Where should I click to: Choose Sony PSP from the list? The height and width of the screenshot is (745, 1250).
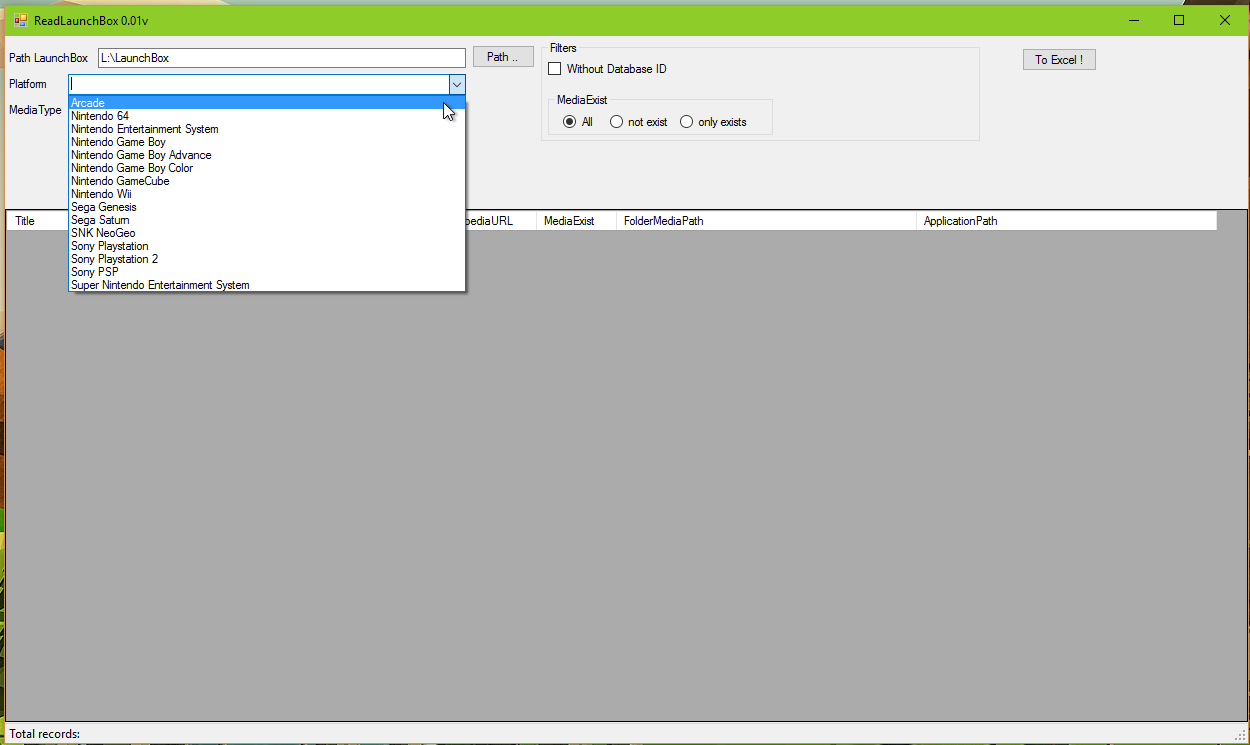pyautogui.click(x=267, y=272)
